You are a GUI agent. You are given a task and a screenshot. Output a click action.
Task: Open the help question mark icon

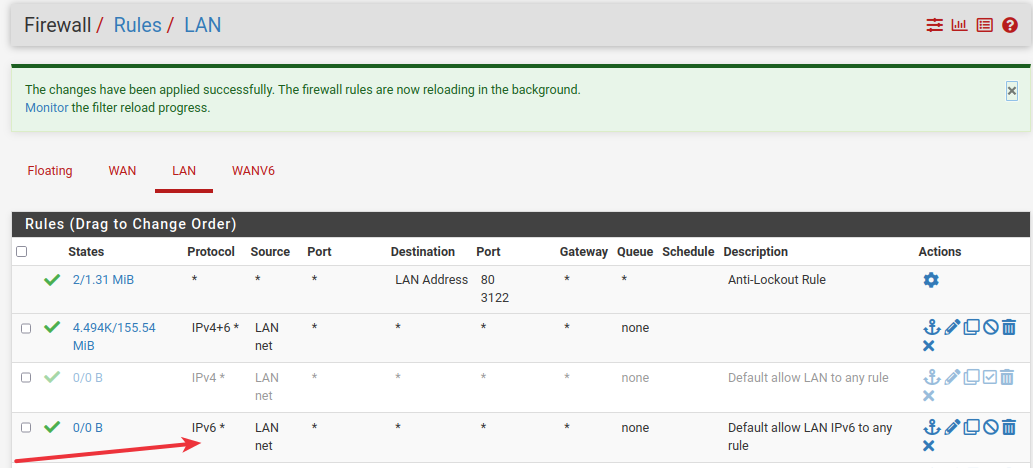pos(1009,25)
